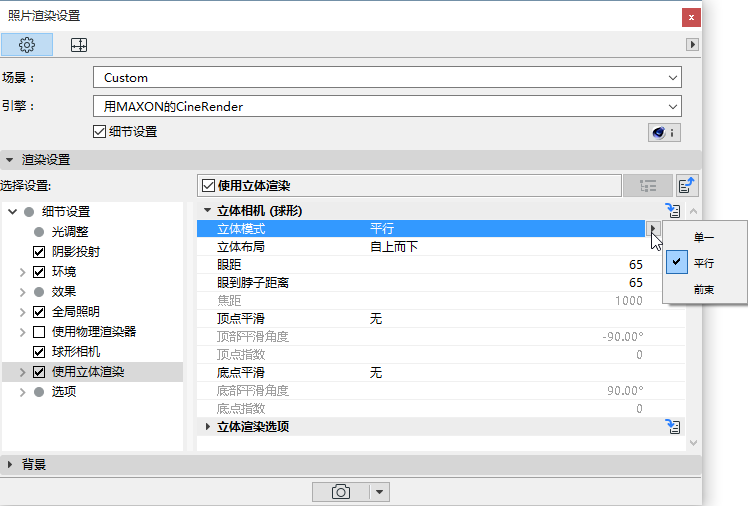Toggle the 使用立体渲染 header checkbox
This screenshot has height=506, width=748.
(208, 186)
